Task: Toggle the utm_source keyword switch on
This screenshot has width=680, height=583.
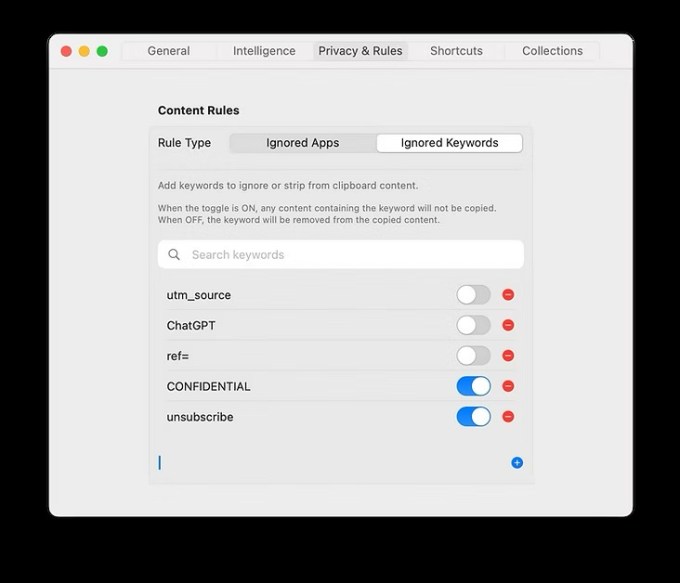Action: [x=473, y=295]
